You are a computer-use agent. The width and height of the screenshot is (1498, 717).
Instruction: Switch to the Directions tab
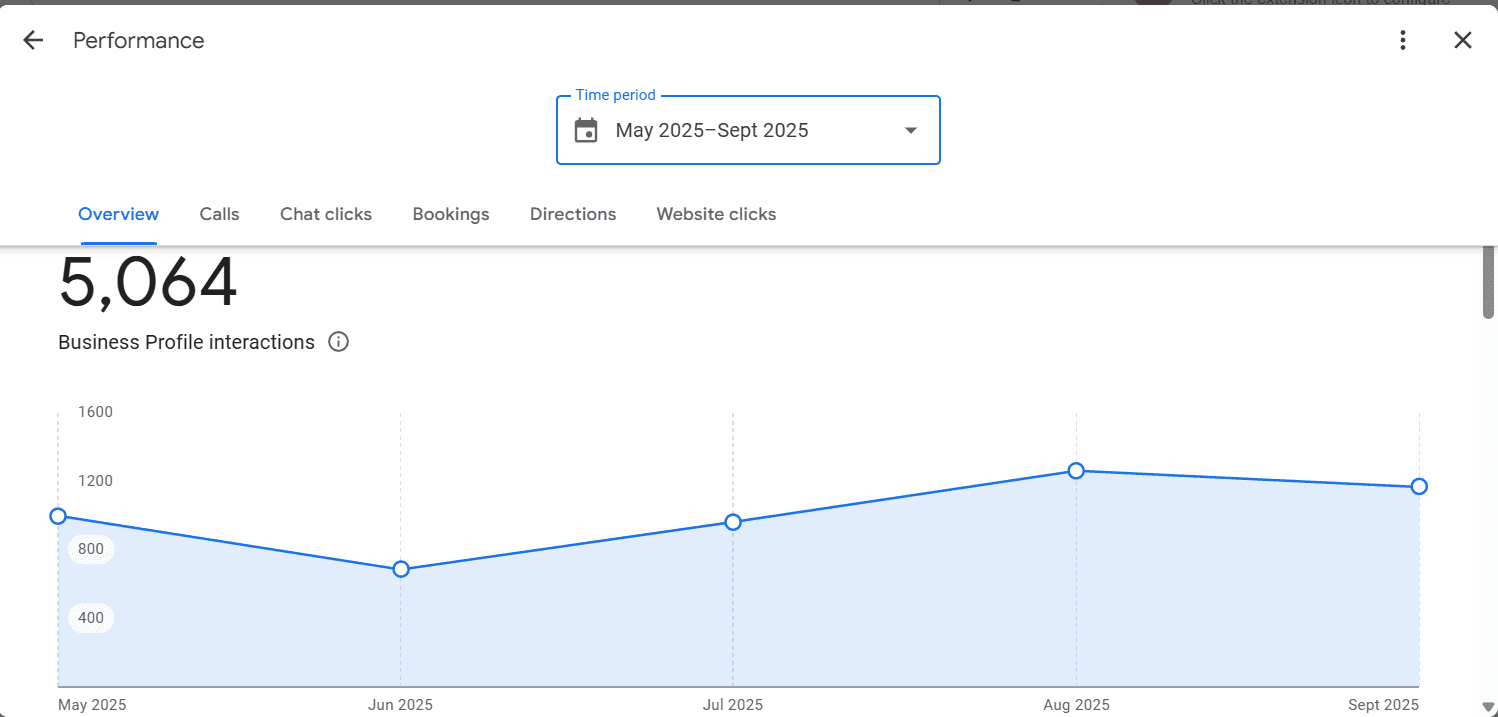[x=572, y=214]
